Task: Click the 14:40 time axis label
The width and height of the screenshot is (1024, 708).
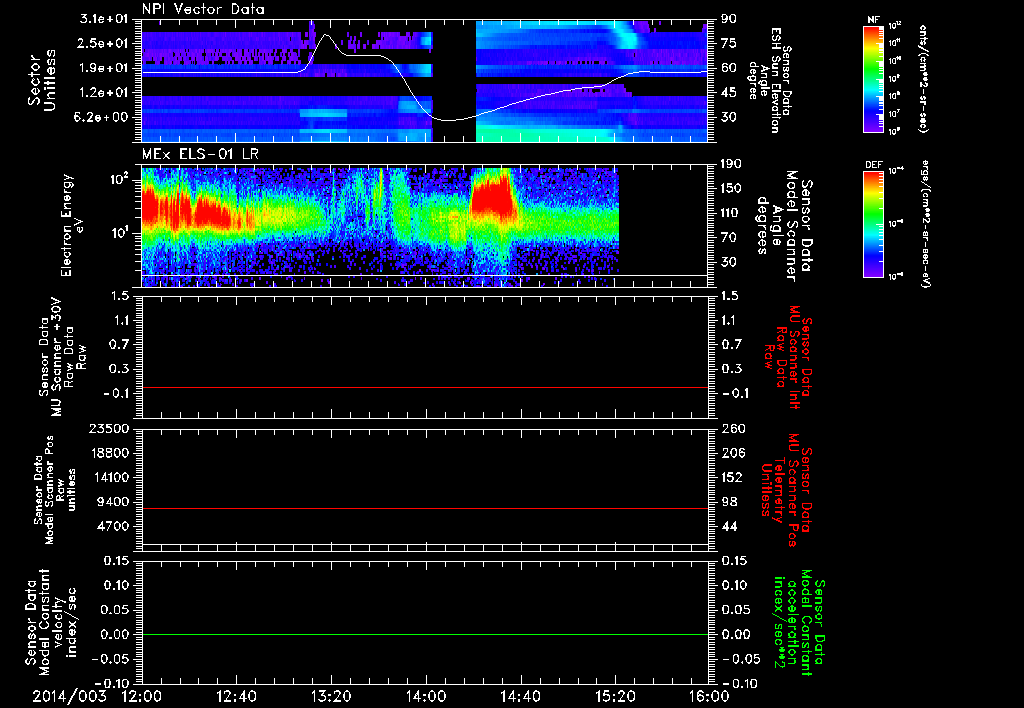Action: coord(520,696)
